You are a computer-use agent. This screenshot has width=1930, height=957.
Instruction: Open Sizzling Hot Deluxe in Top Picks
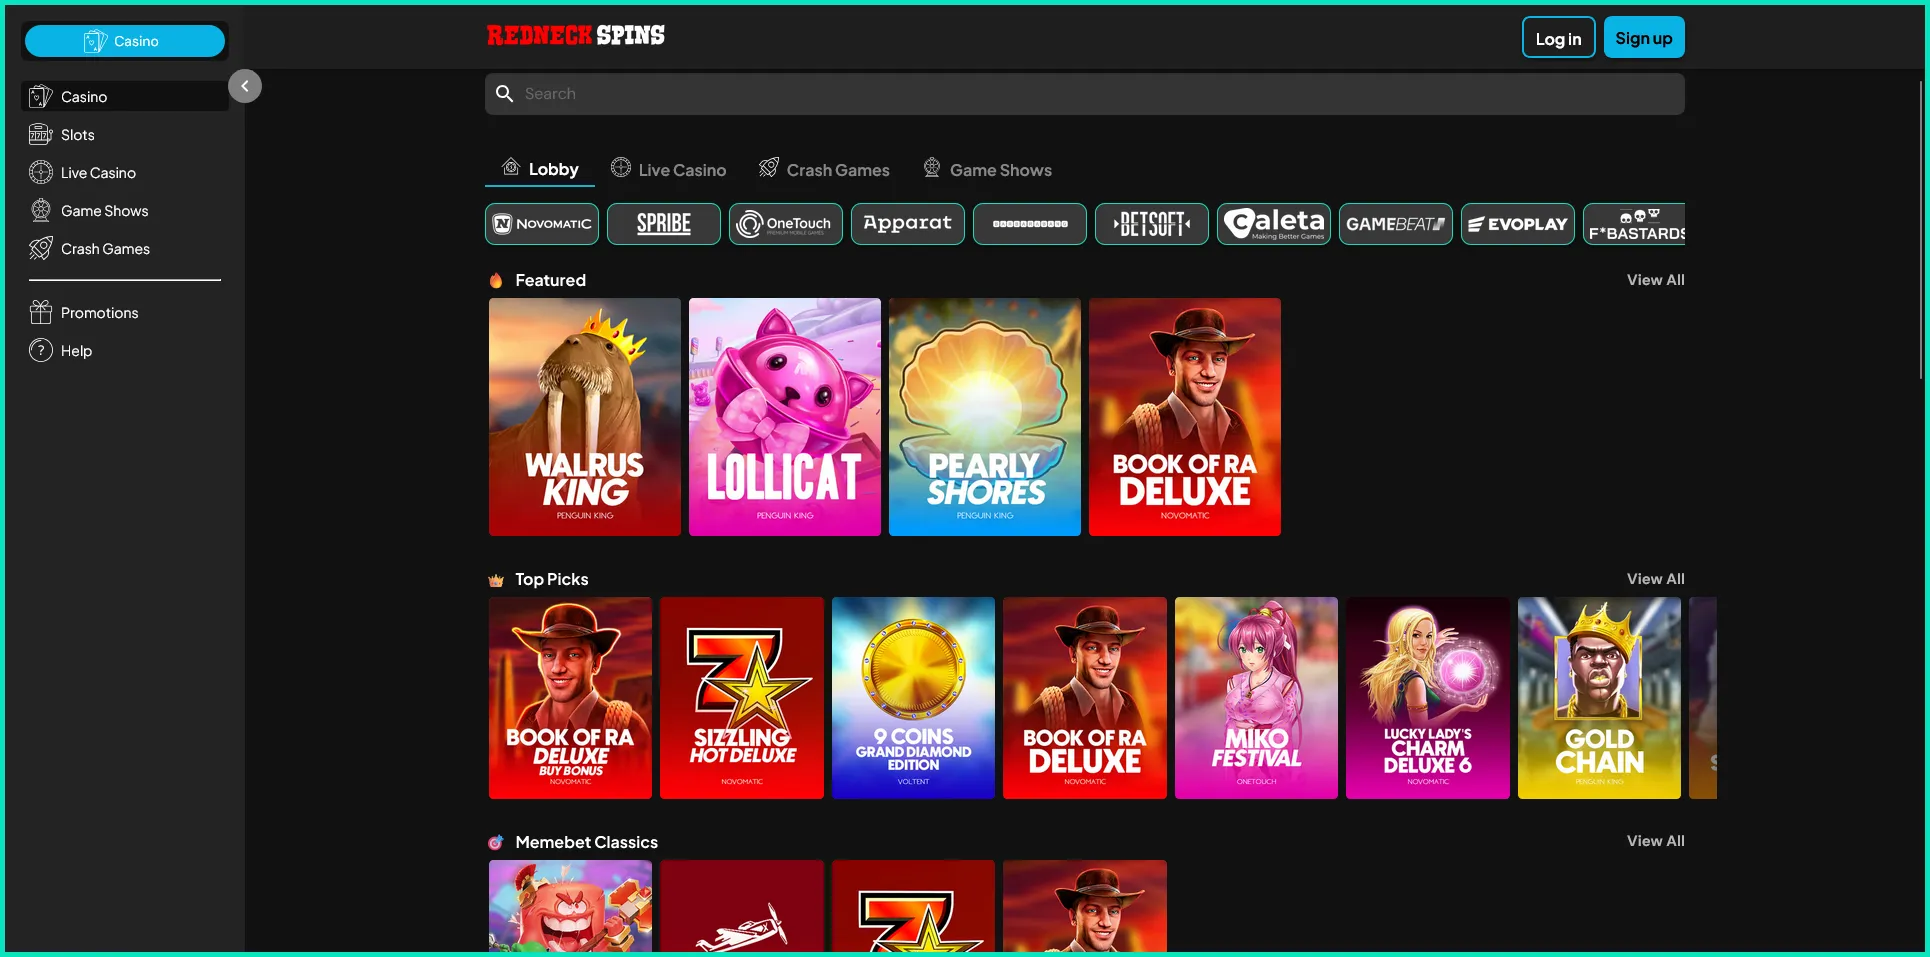click(742, 698)
